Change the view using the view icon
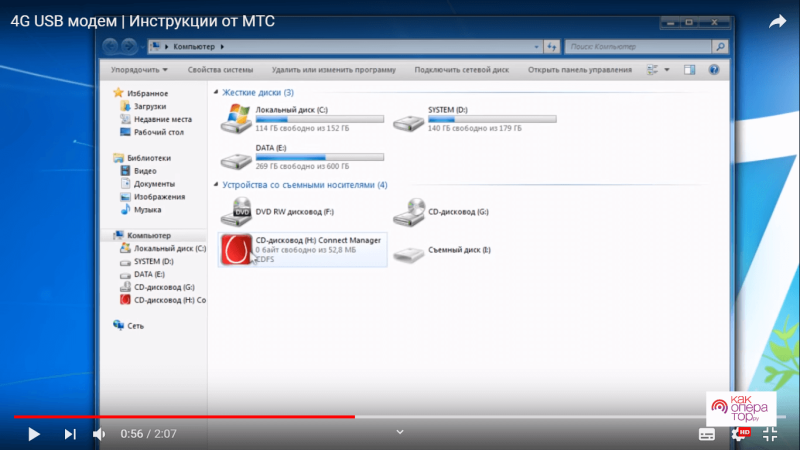The height and width of the screenshot is (450, 800). (x=652, y=70)
